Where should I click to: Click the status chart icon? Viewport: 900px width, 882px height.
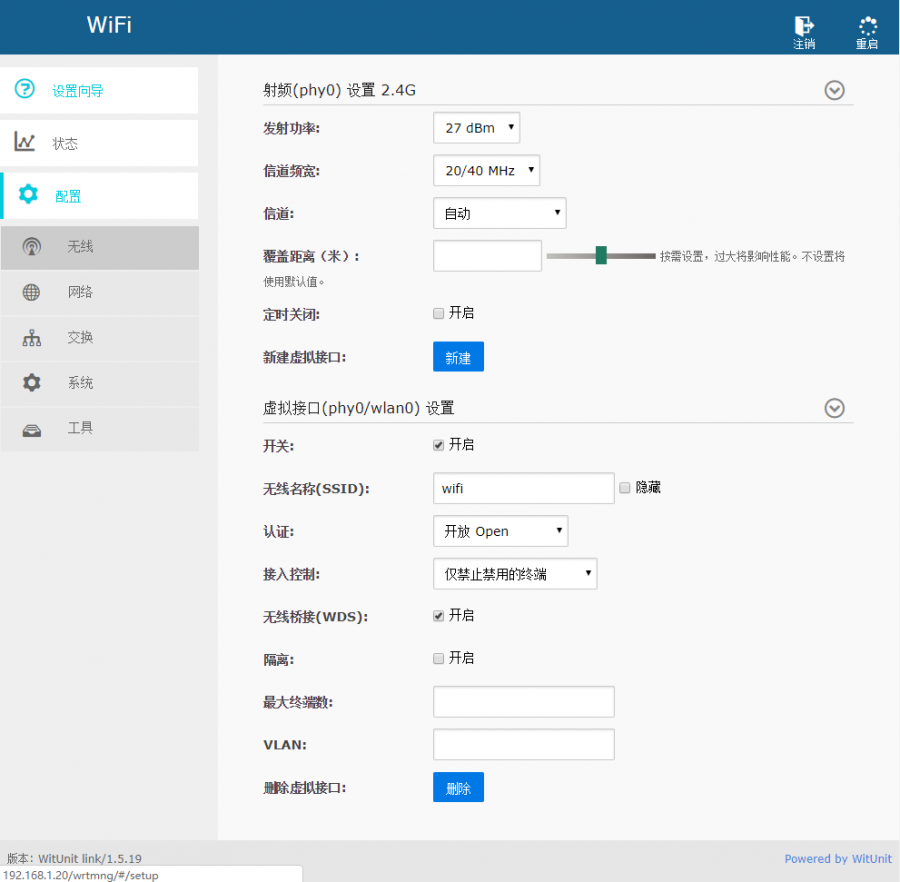tap(25, 142)
